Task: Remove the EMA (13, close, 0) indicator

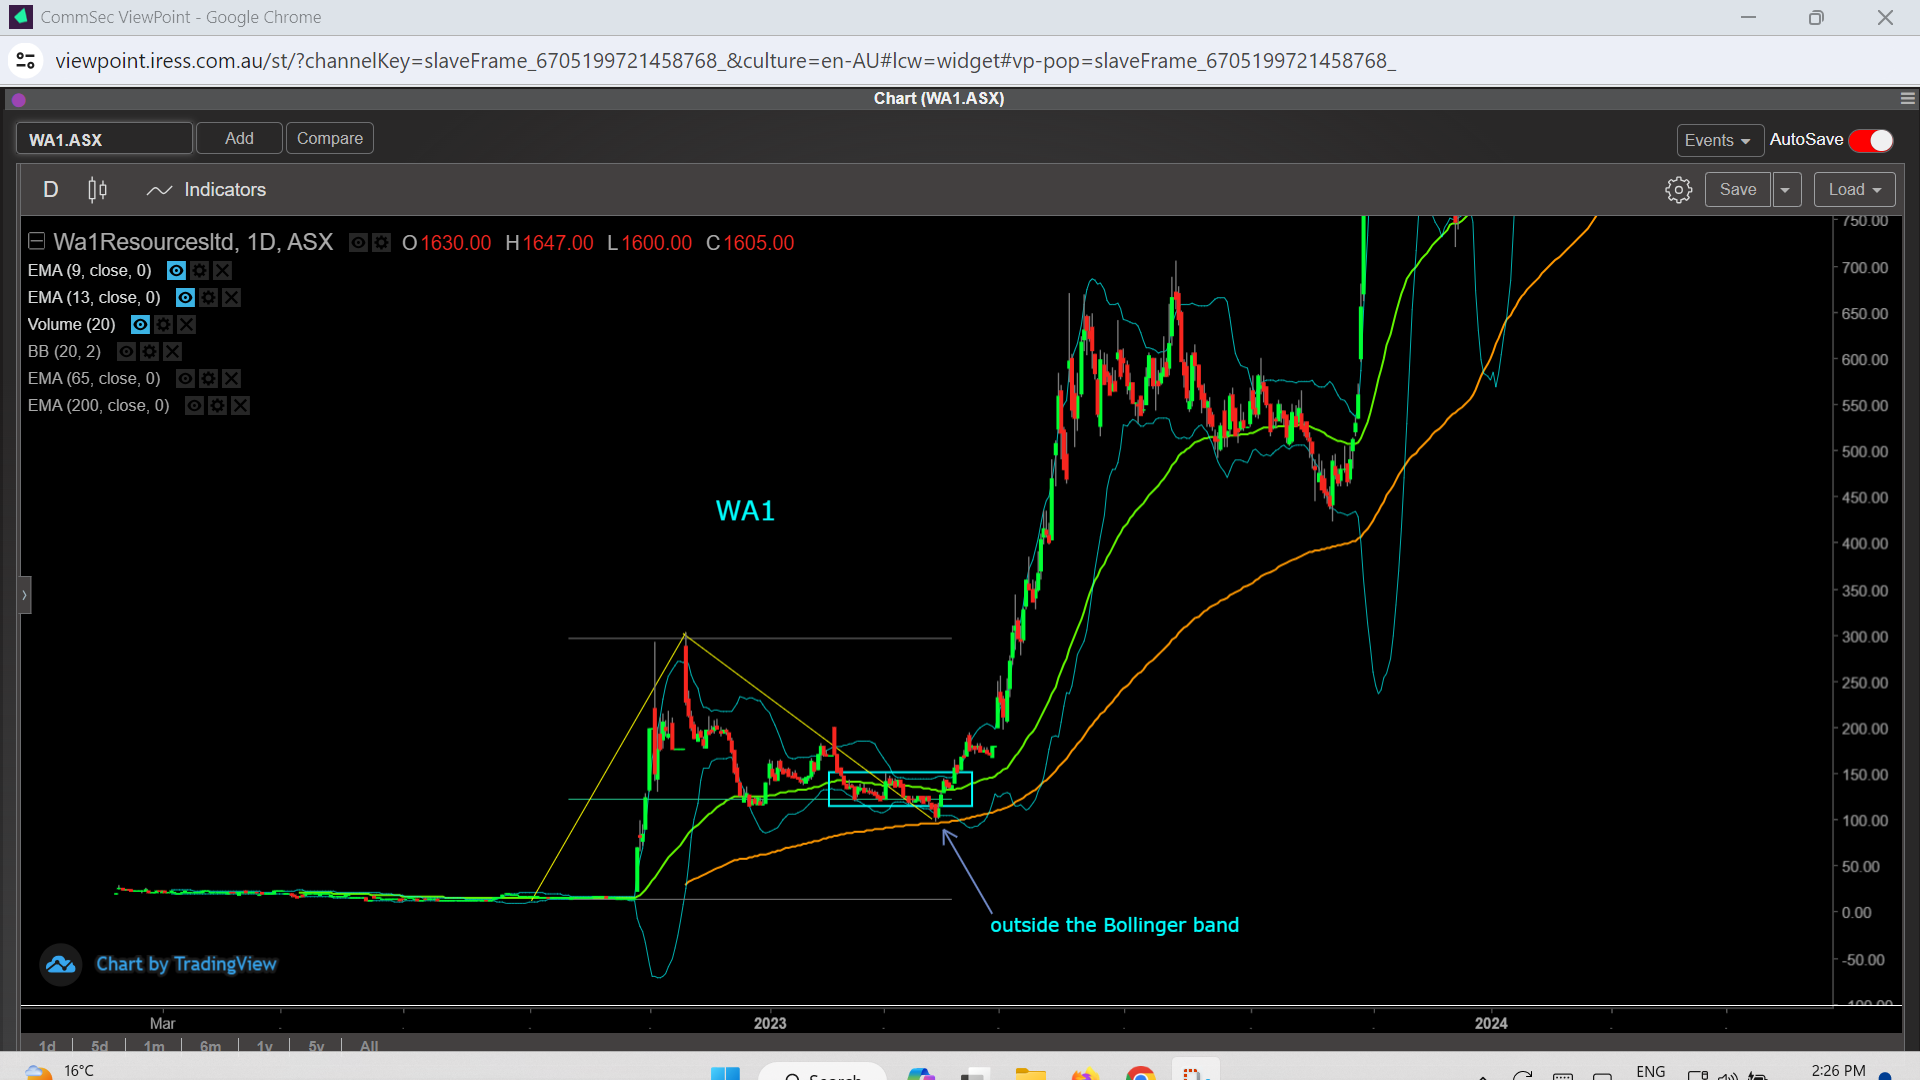Action: click(231, 297)
